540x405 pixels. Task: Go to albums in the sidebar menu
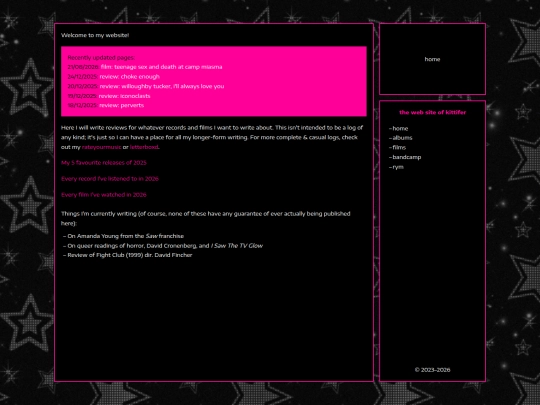click(402, 138)
